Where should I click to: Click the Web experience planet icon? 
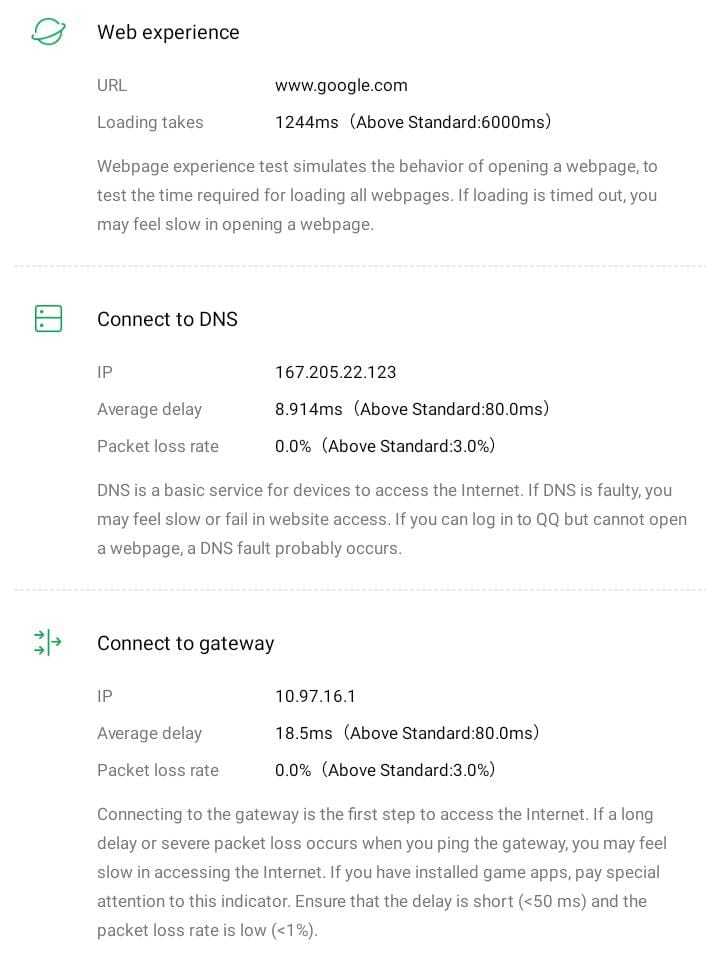pyautogui.click(x=48, y=32)
